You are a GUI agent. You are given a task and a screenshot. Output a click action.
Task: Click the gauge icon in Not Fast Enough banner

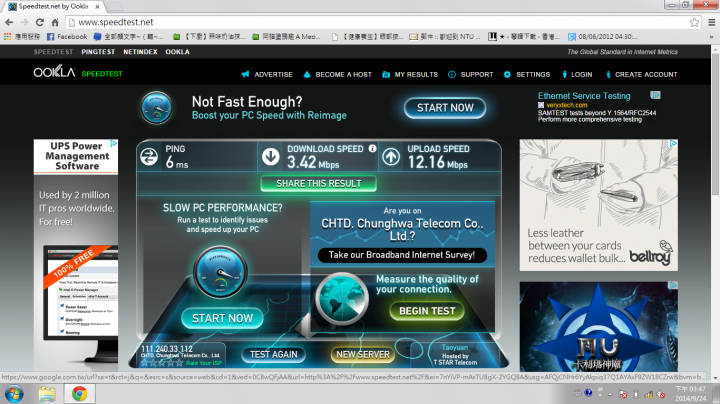point(157,108)
